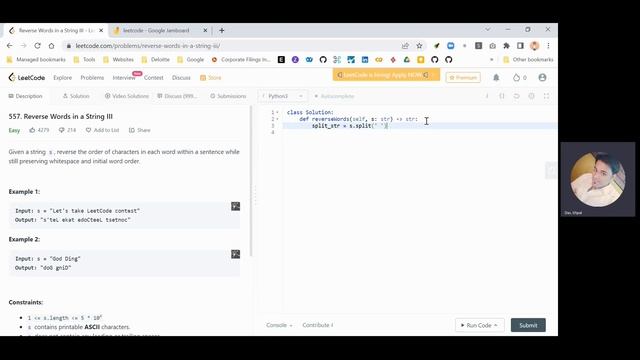Open the Deloitte bookmarks folder
640x360 pixels.
[156, 60]
